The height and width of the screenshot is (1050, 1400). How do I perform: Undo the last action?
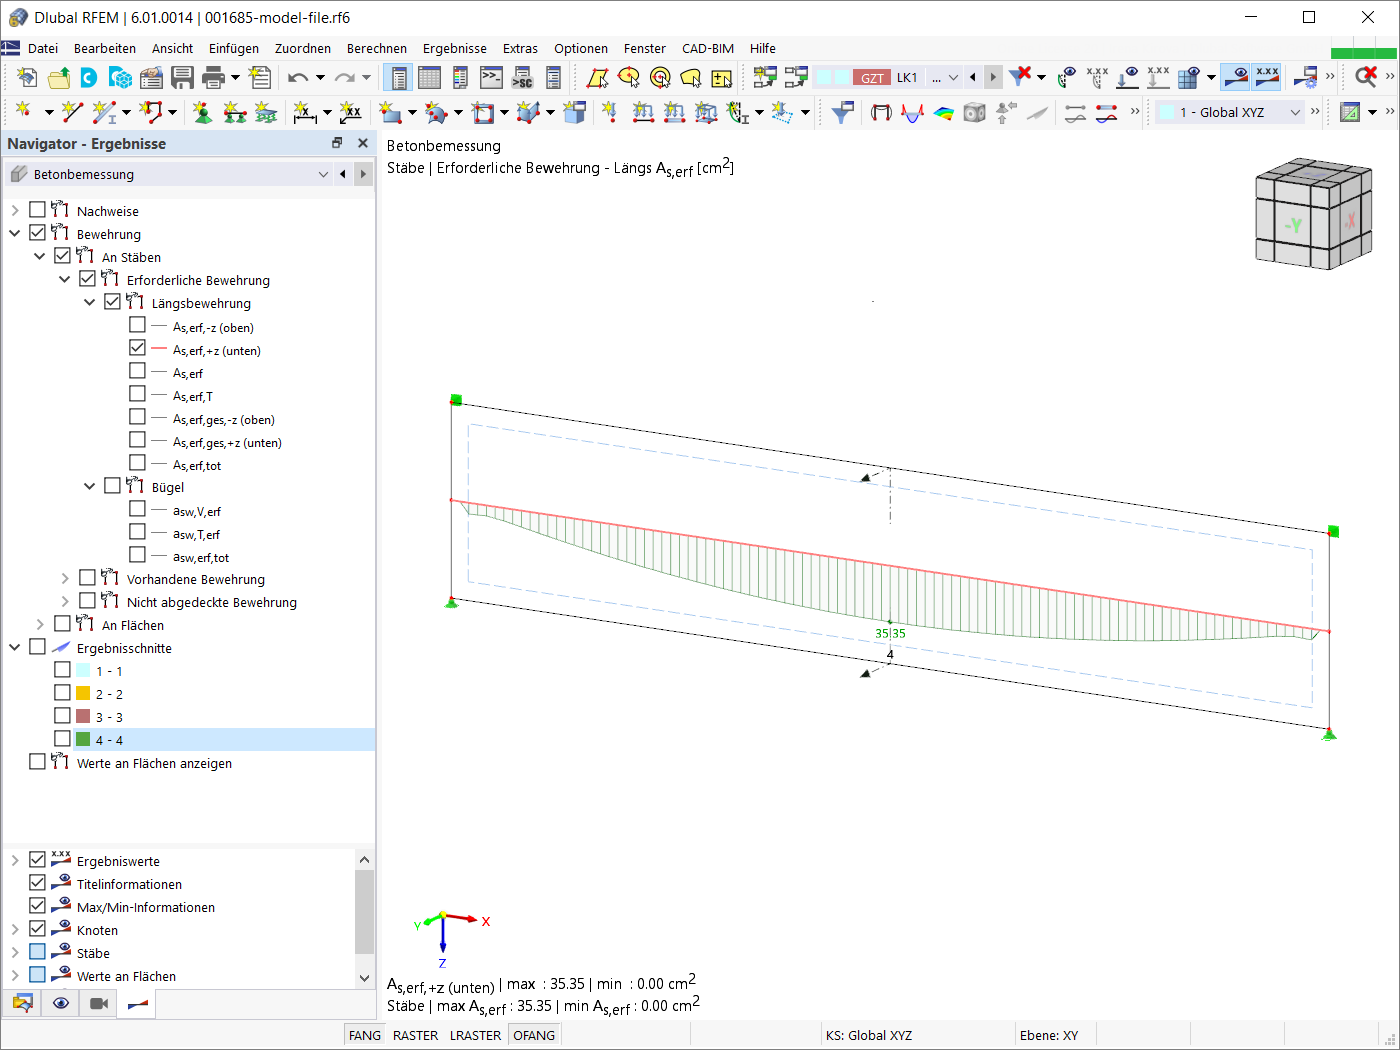point(298,78)
